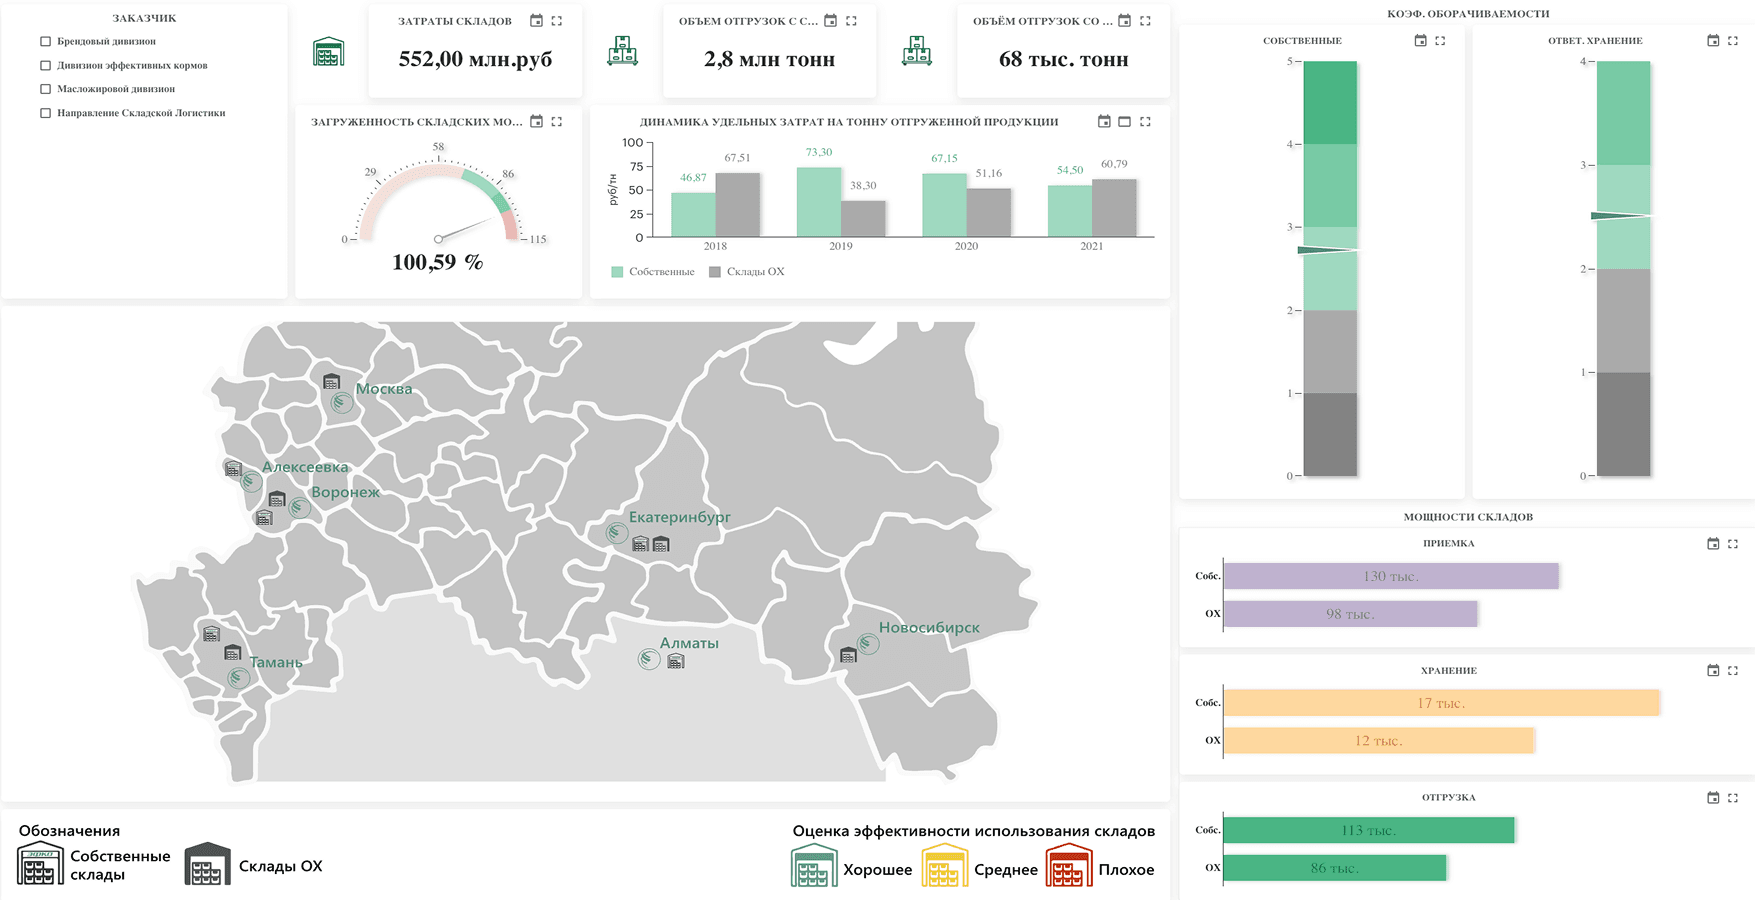Check the Брендовый дивизион checkbox

(x=45, y=42)
